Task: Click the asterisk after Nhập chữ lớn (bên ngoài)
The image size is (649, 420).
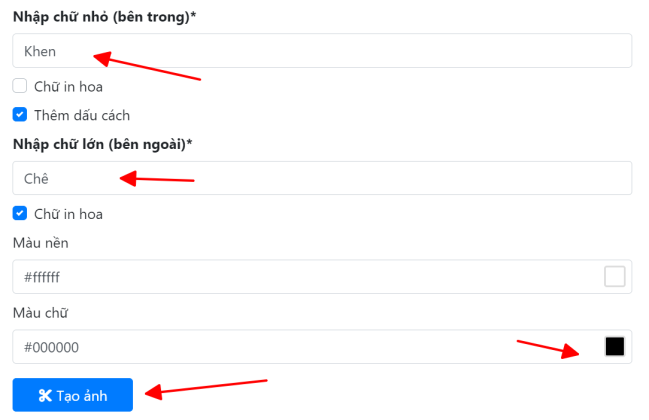Action: [x=190, y=142]
